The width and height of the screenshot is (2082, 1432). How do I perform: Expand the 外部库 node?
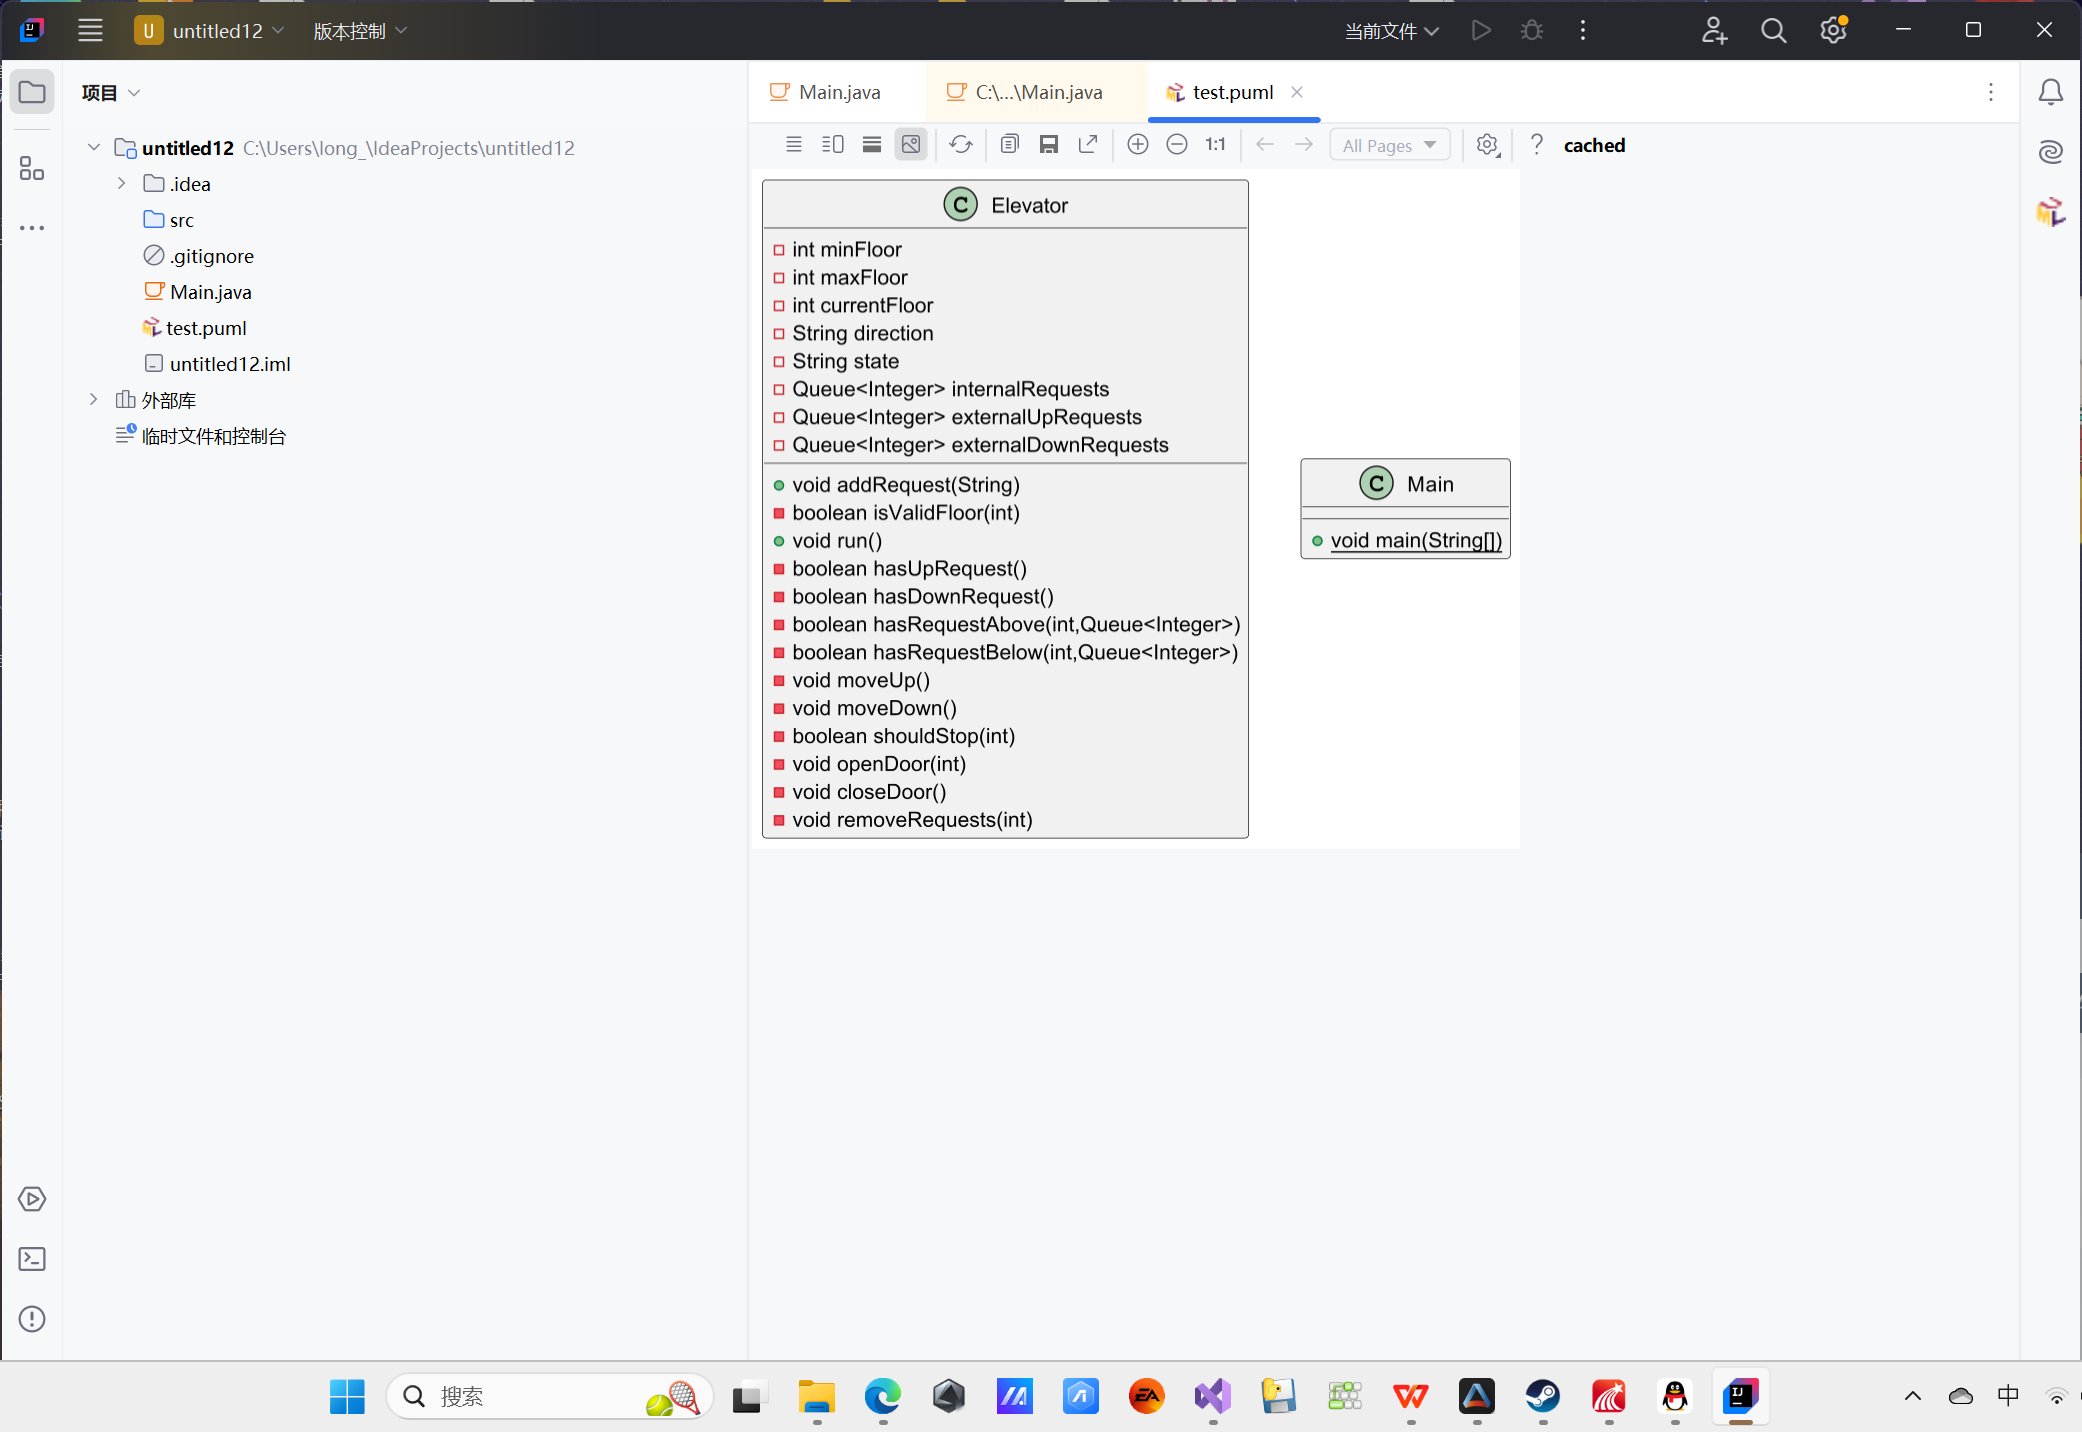(94, 400)
